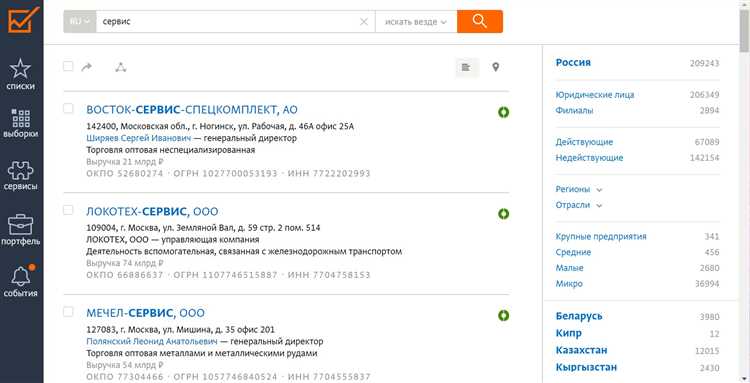
Task: Check the ЛОКОТЕХ-СЕРВИС row checkbox
Action: pyautogui.click(x=68, y=210)
